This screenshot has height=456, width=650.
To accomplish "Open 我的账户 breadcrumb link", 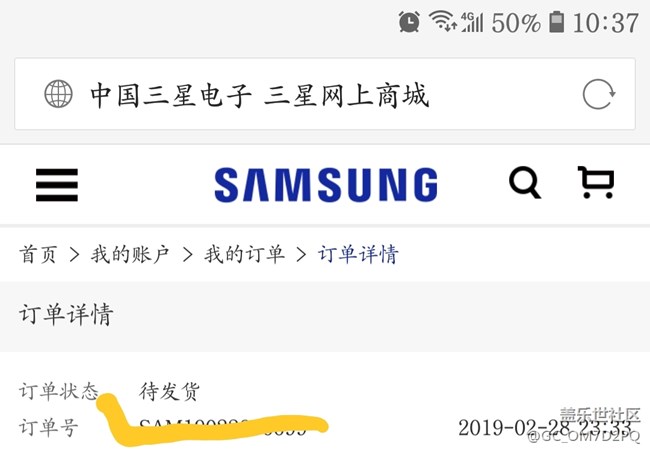I will [x=130, y=254].
